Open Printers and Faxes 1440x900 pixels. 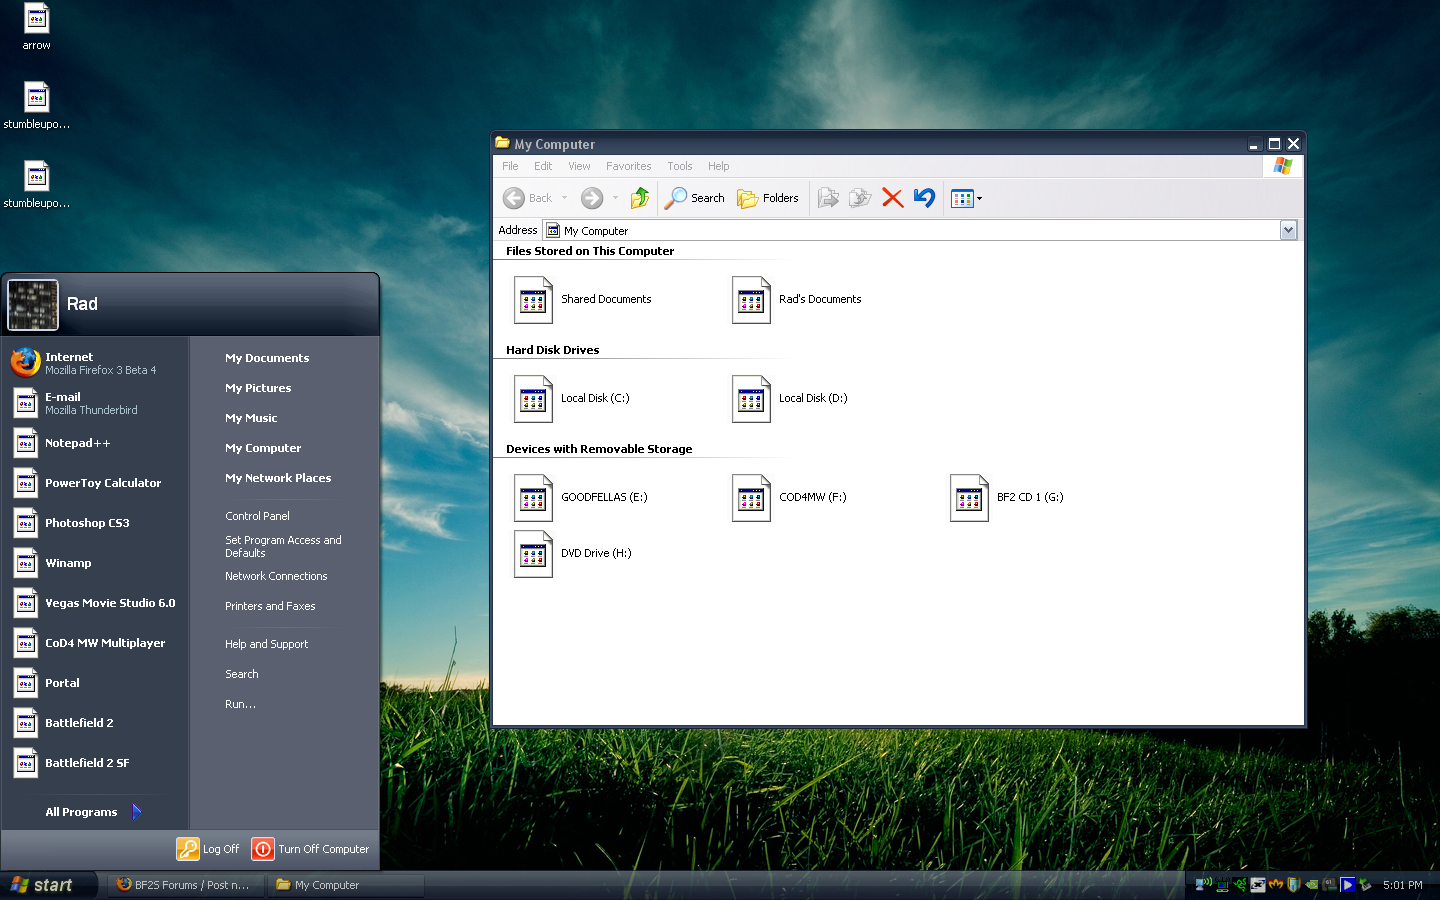270,606
